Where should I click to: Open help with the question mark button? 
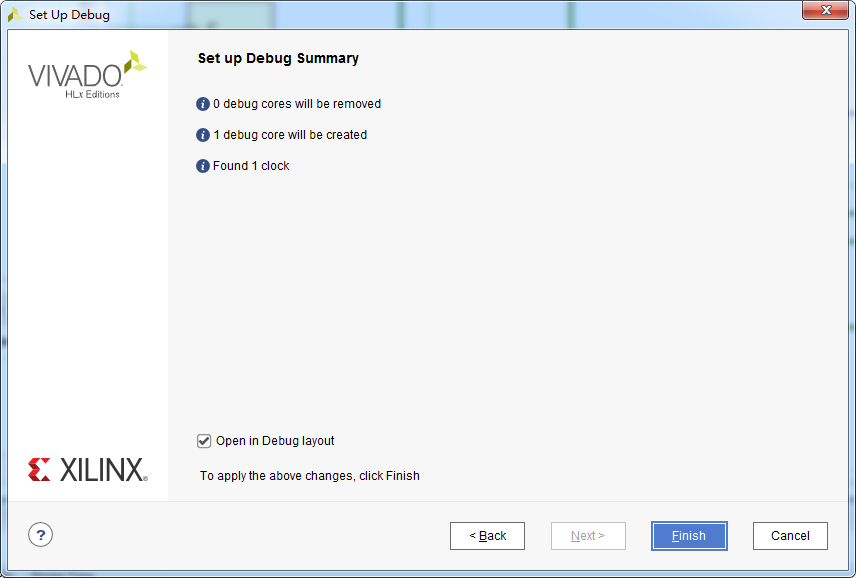point(41,535)
